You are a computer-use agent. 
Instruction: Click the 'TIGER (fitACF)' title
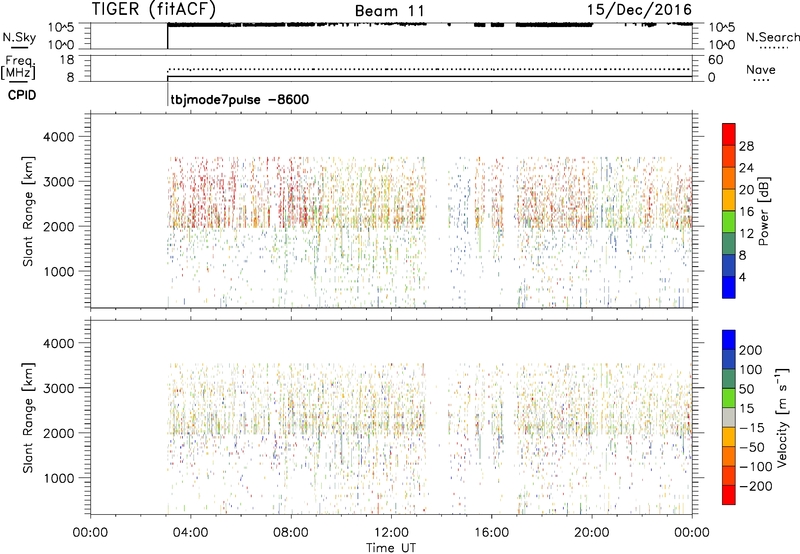click(x=154, y=9)
